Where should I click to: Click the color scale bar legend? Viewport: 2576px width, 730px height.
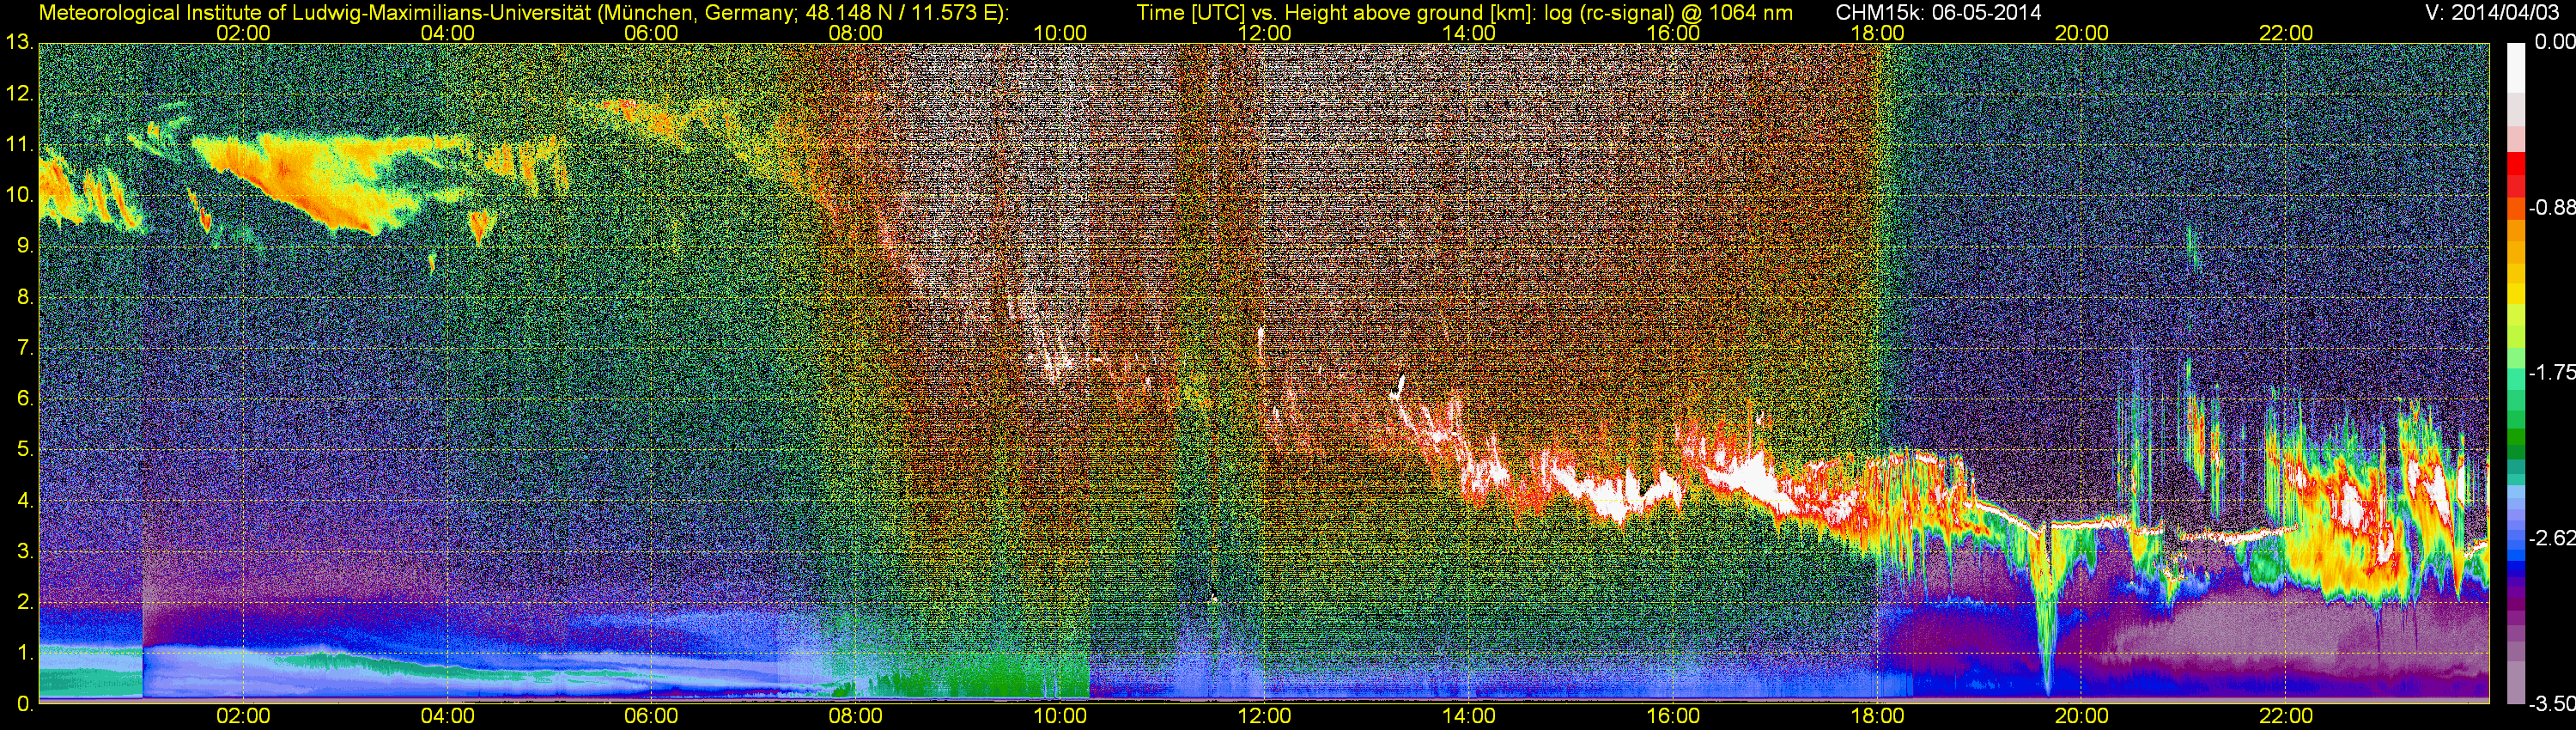(2516, 373)
